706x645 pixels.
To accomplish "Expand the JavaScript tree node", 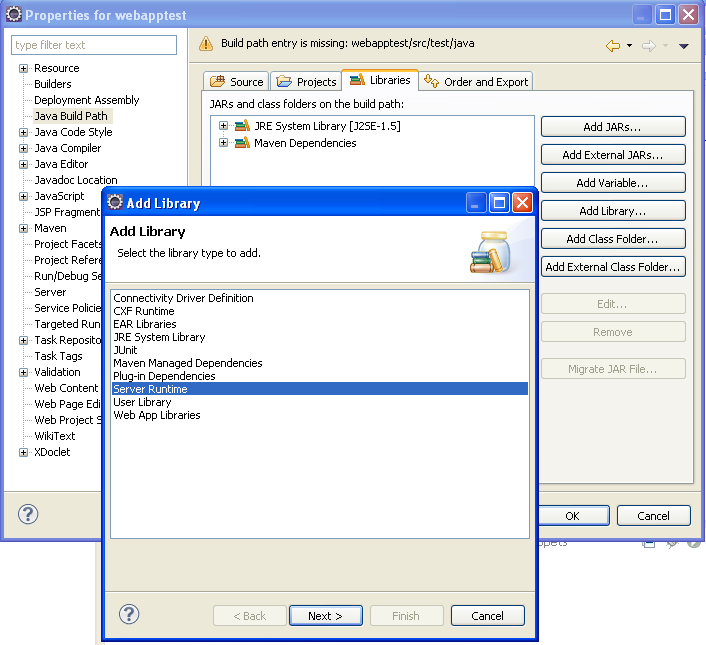I will pyautogui.click(x=23, y=197).
